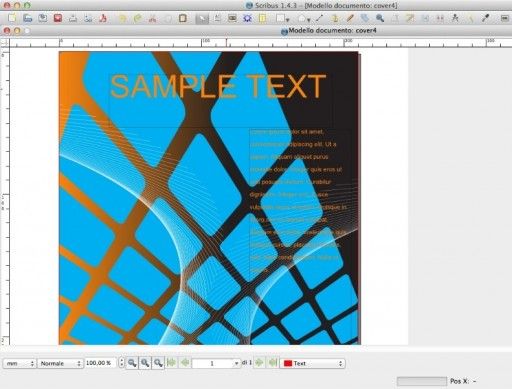This screenshot has height=389, width=512.
Task: Select the Freehand Line pencil tool
Action: [350, 18]
